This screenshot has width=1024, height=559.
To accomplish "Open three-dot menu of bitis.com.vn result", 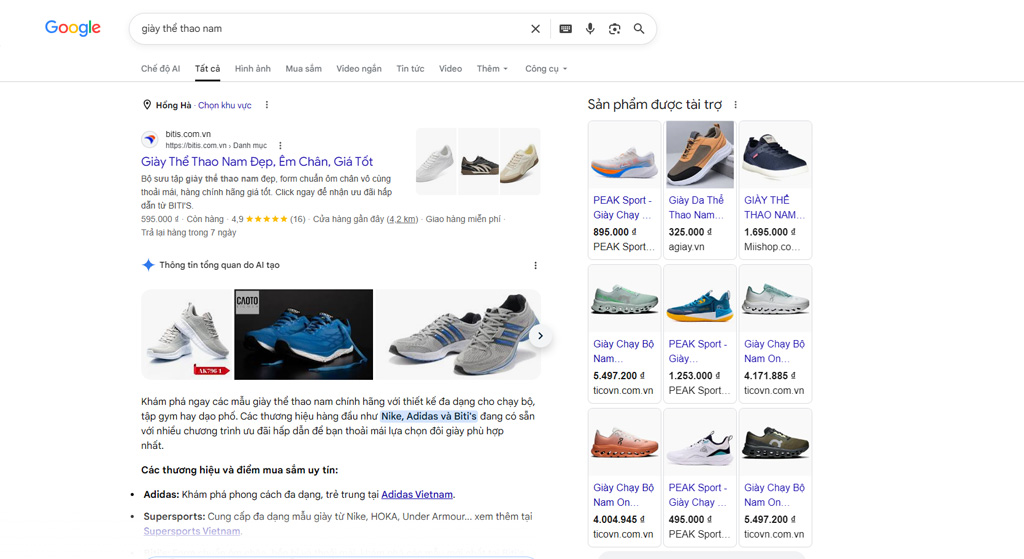I will point(280,146).
